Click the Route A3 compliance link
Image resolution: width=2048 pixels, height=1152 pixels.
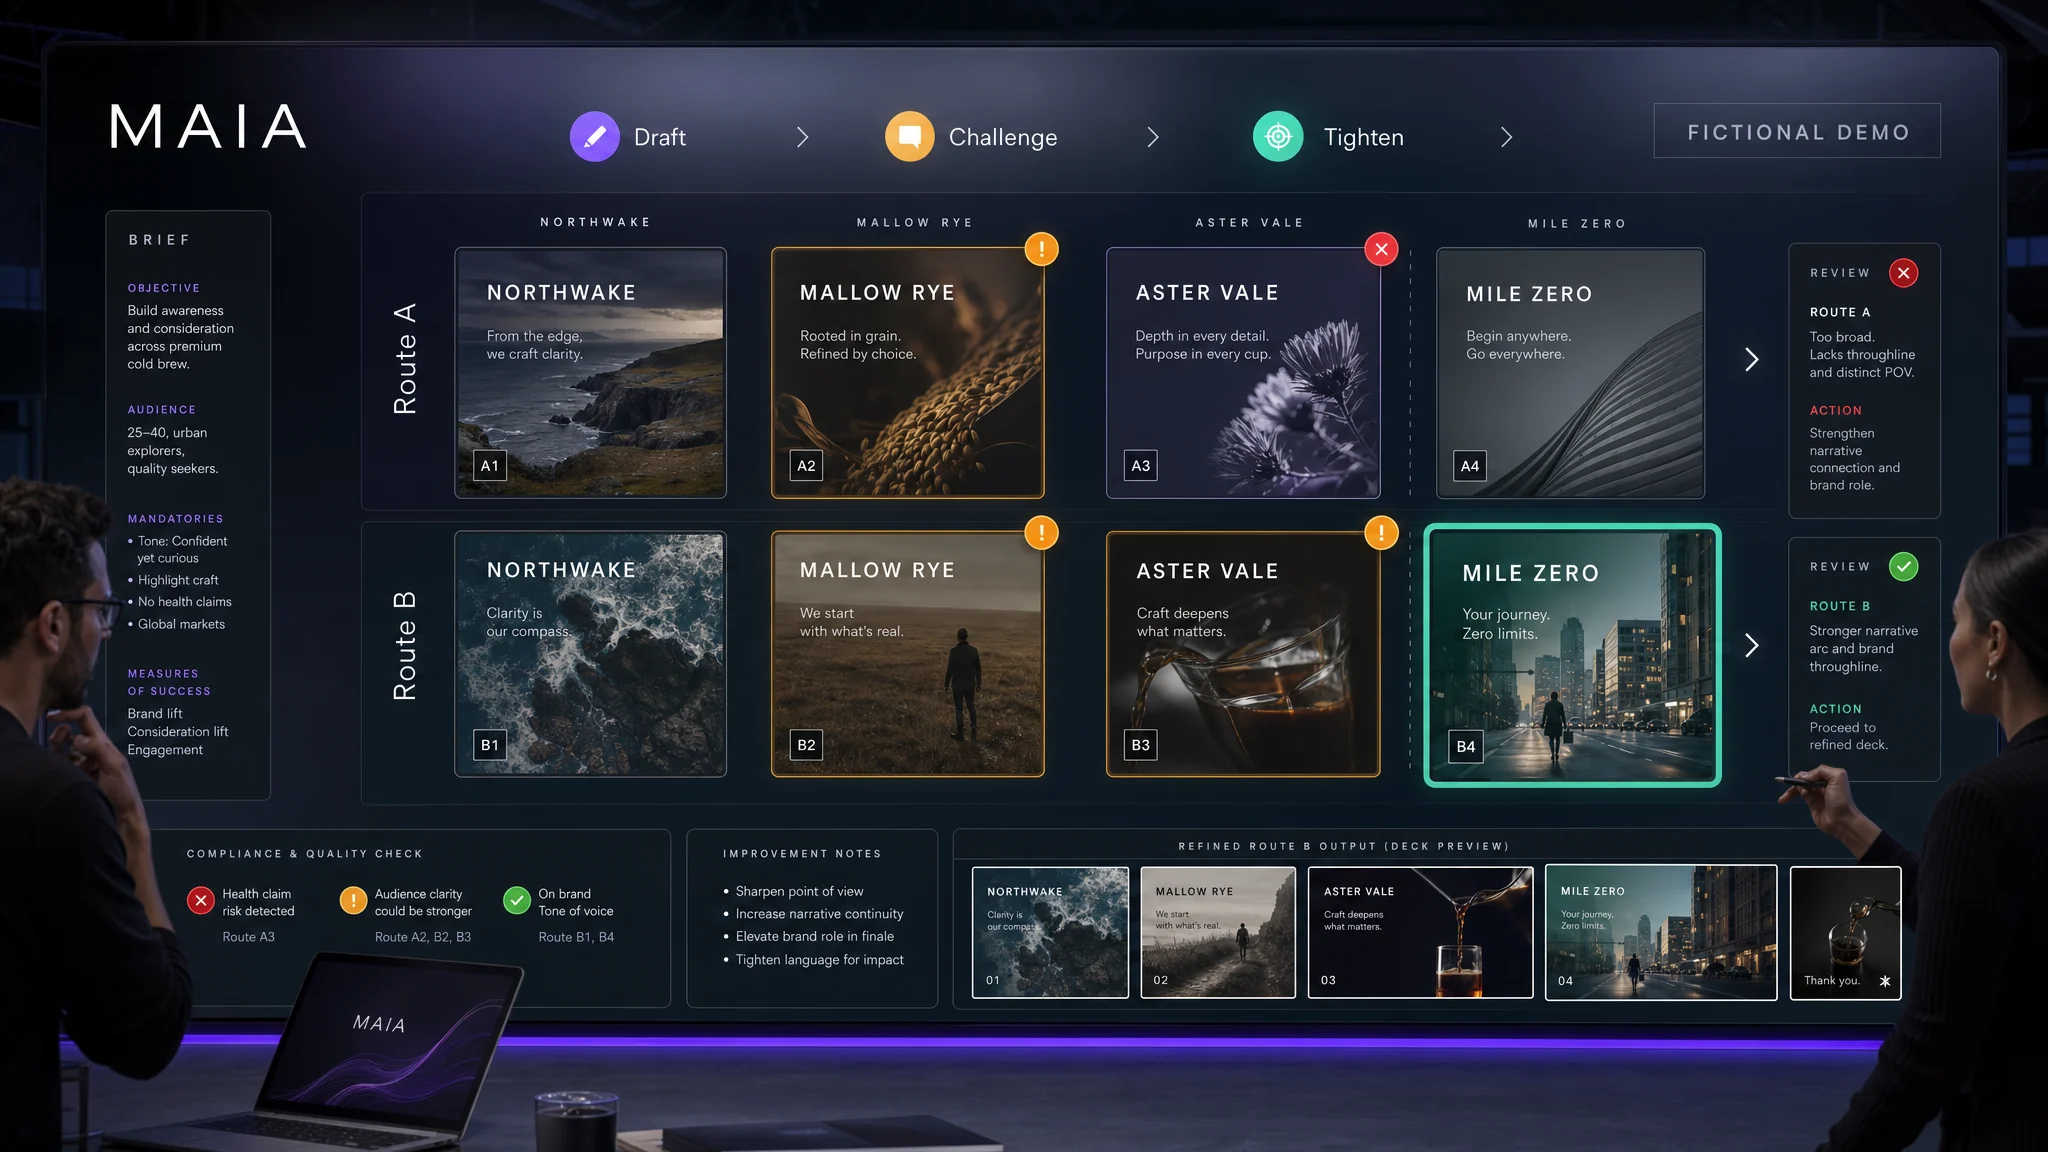[248, 937]
